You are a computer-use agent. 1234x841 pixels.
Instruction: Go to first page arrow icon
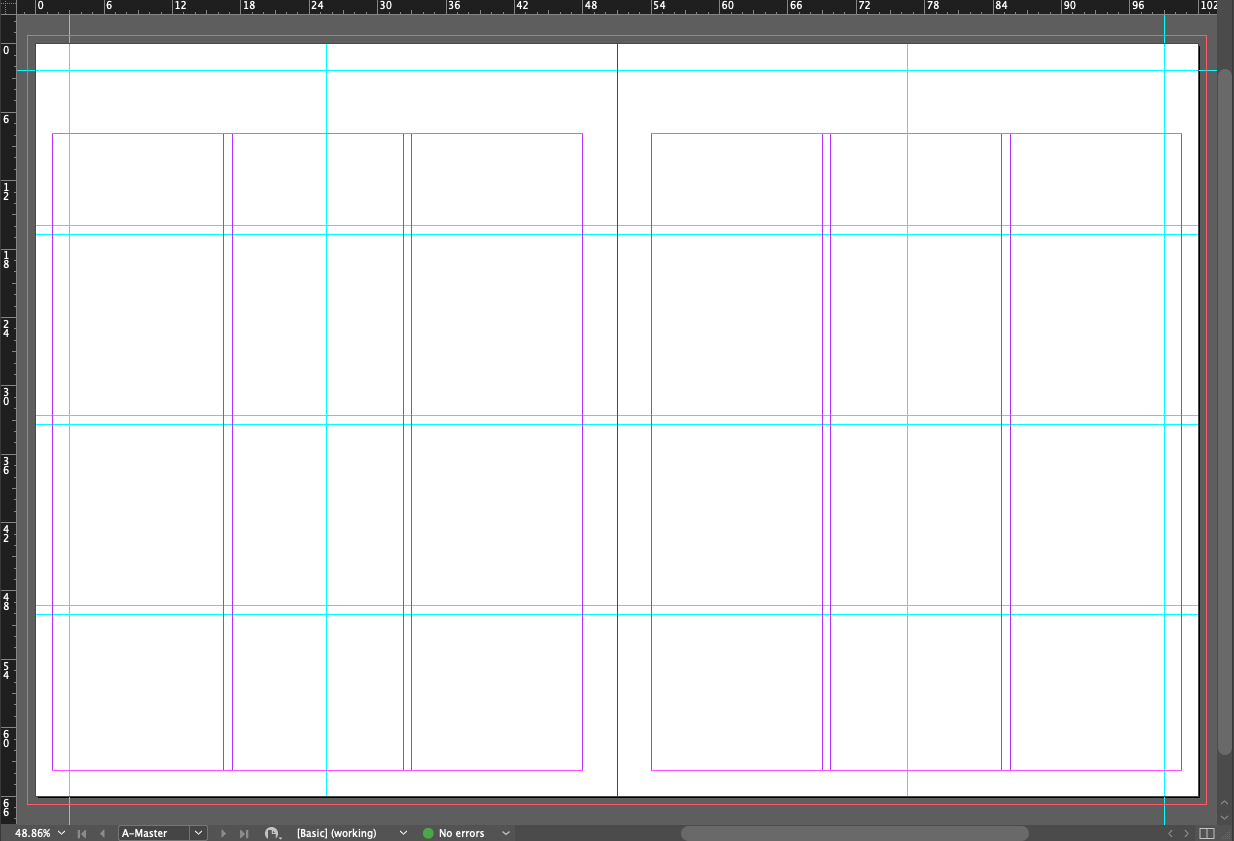coord(82,833)
